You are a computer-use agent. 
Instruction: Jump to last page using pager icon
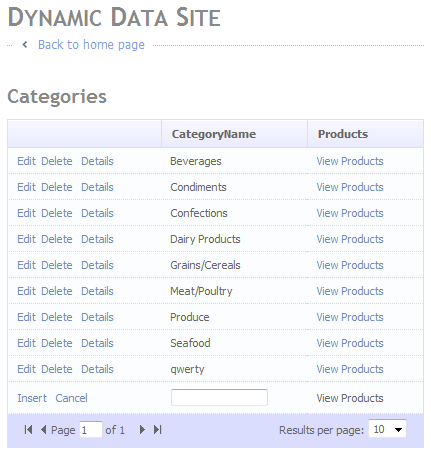tap(158, 430)
